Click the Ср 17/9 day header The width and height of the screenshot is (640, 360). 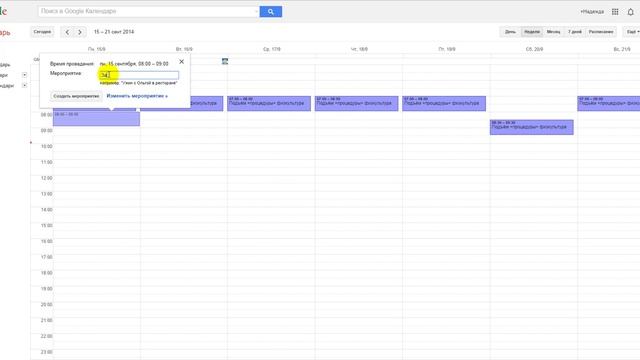point(272,49)
